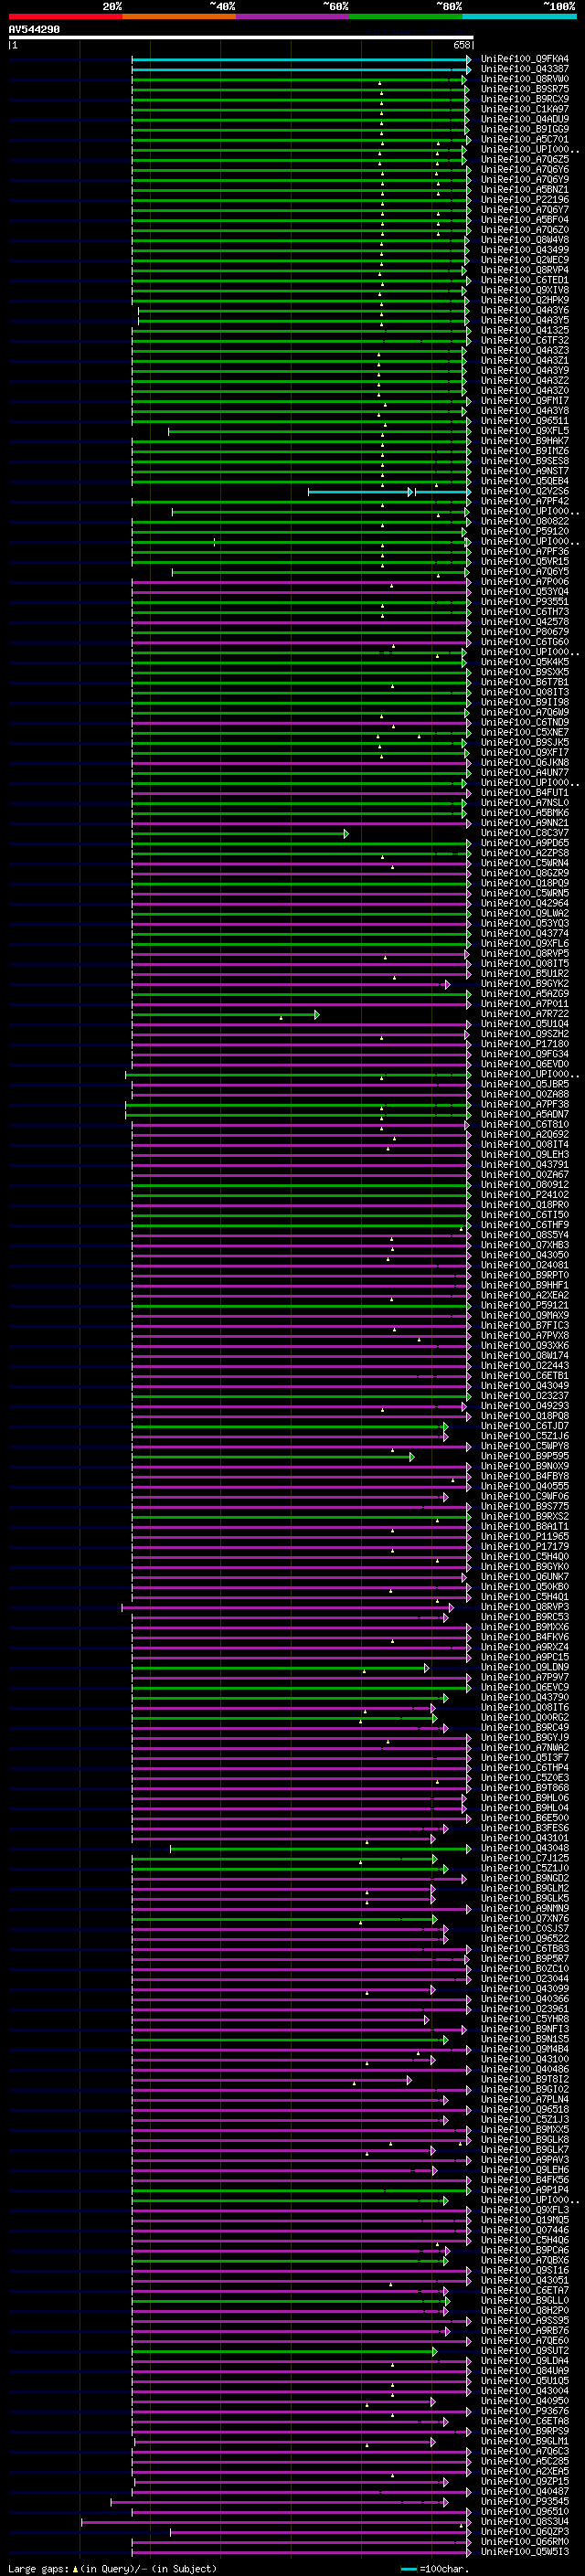Select the UniRef100_Q5JBR5 label
Image resolution: width=585 pixels, height=2576 pixels.
[x=525, y=1085]
